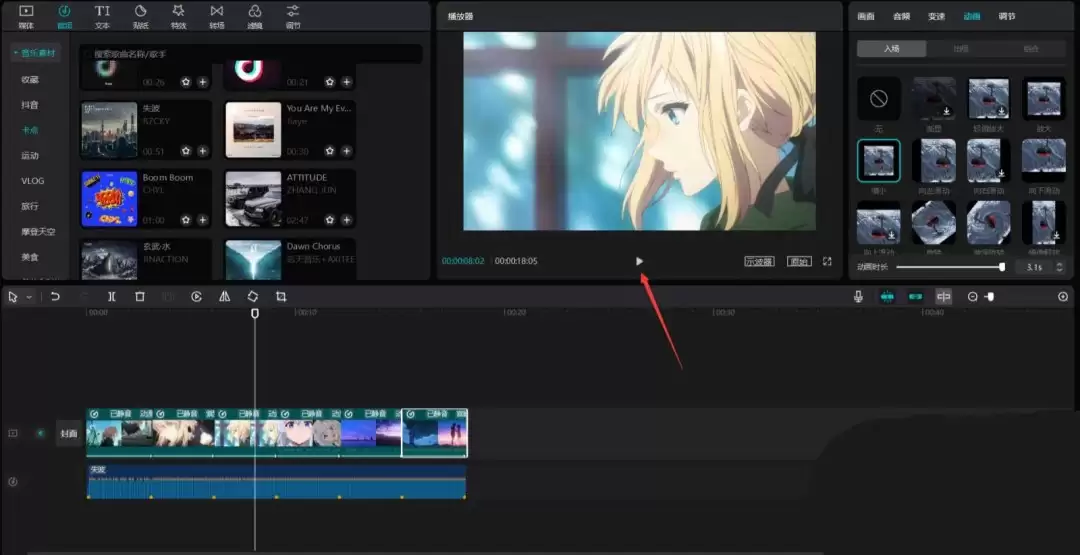This screenshot has width=1080, height=555.
Task: Select the crop tool icon
Action: [x=281, y=297]
